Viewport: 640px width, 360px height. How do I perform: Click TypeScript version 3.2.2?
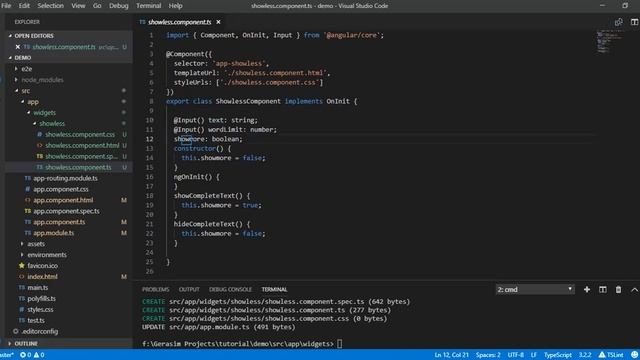click(x=585, y=355)
